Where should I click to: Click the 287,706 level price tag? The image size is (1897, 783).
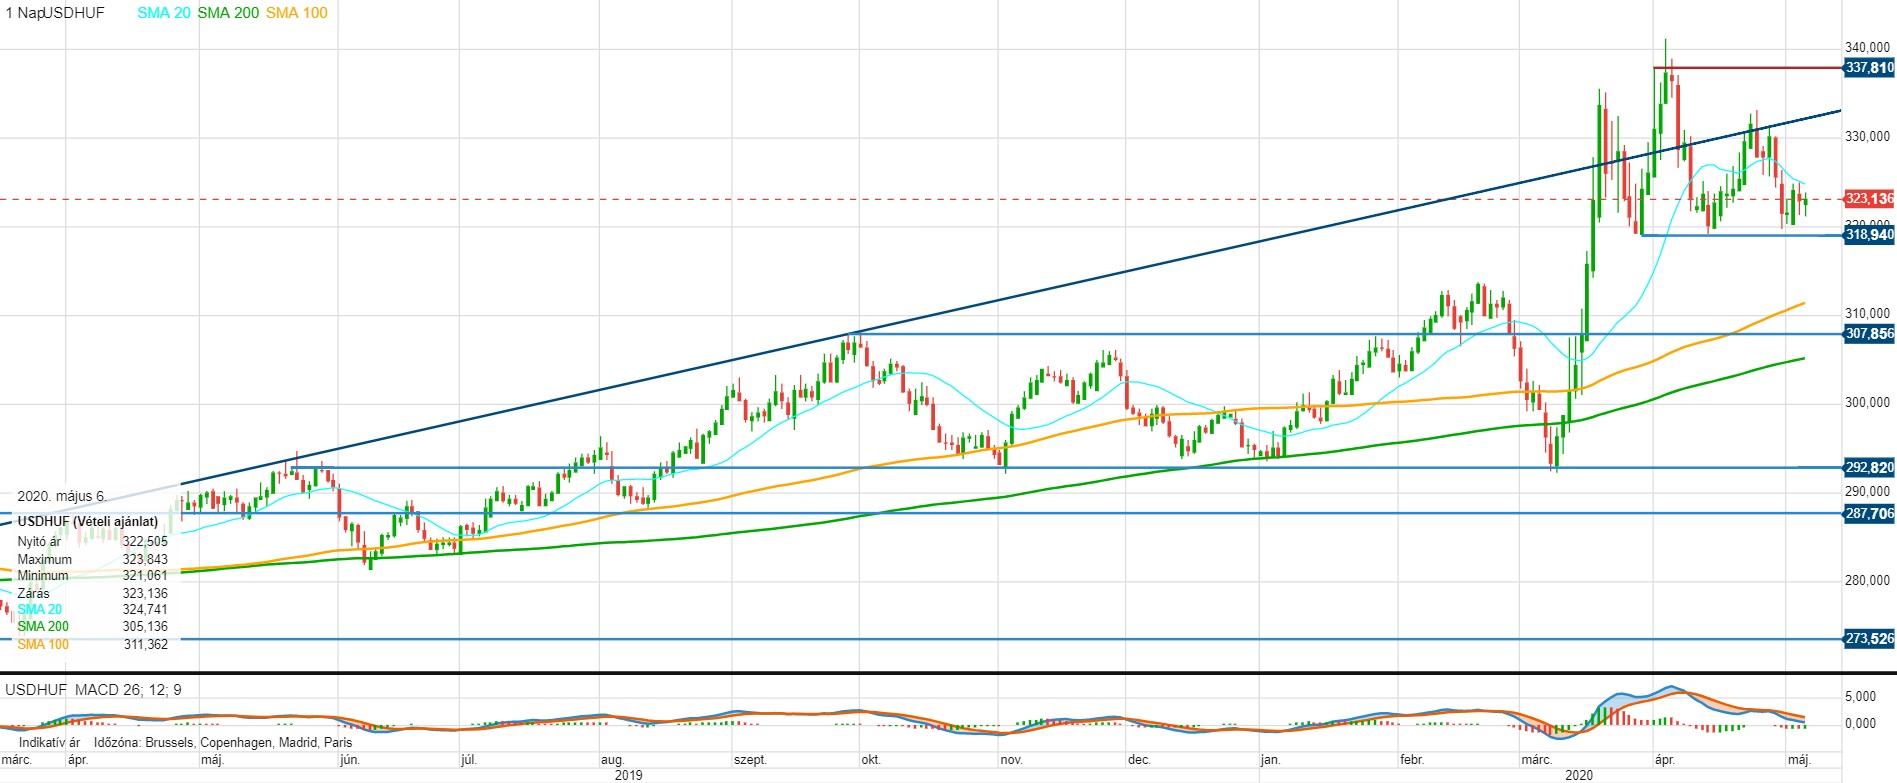point(1869,513)
